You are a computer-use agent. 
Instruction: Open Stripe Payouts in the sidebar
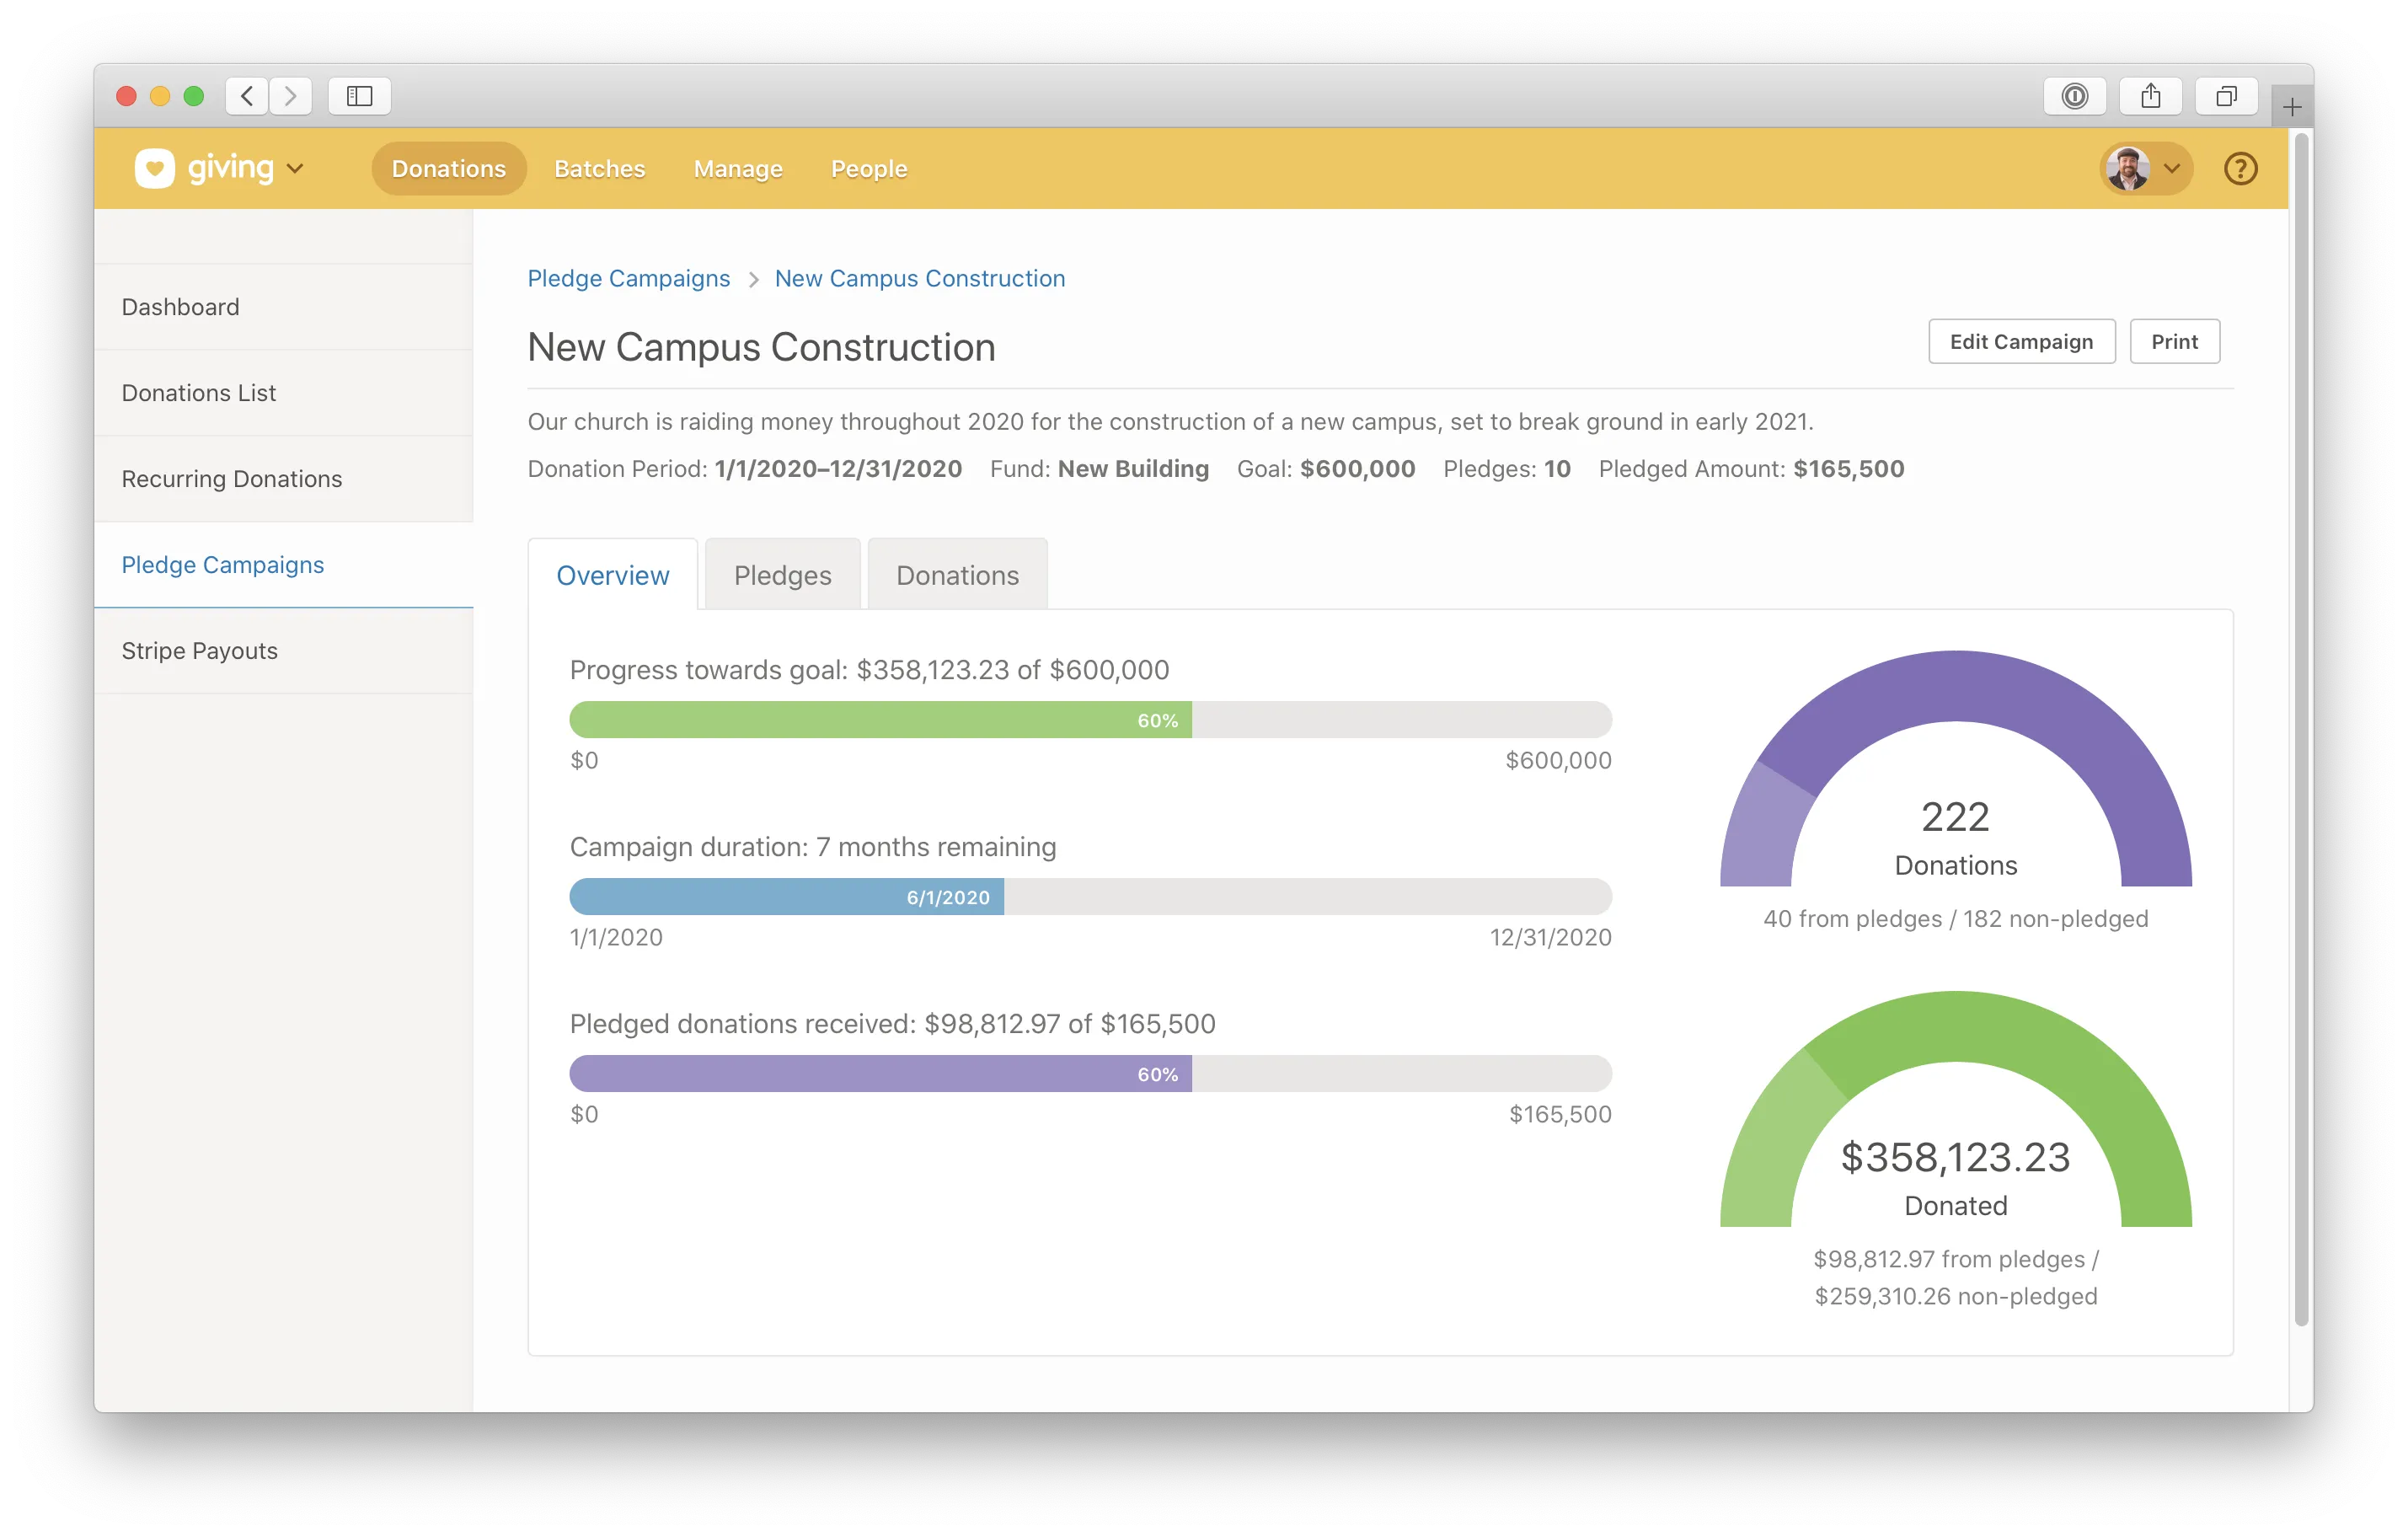tap(200, 651)
